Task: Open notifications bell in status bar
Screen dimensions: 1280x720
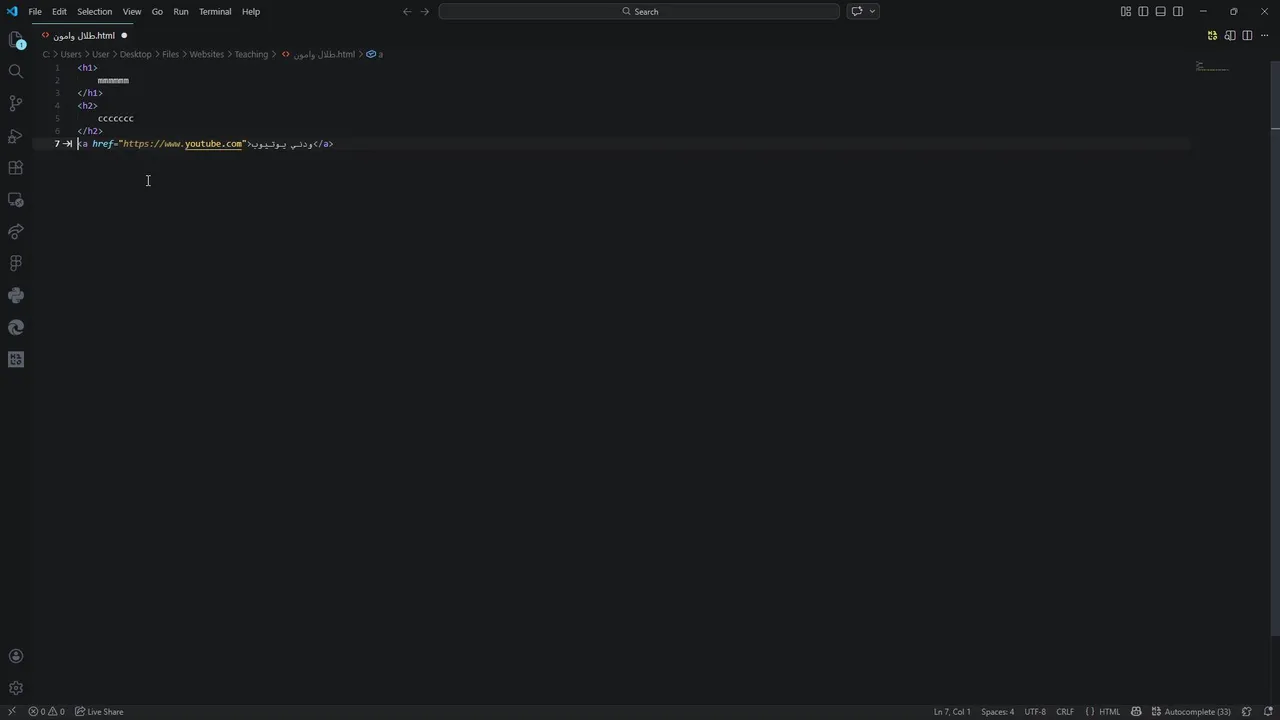Action: 1267,712
